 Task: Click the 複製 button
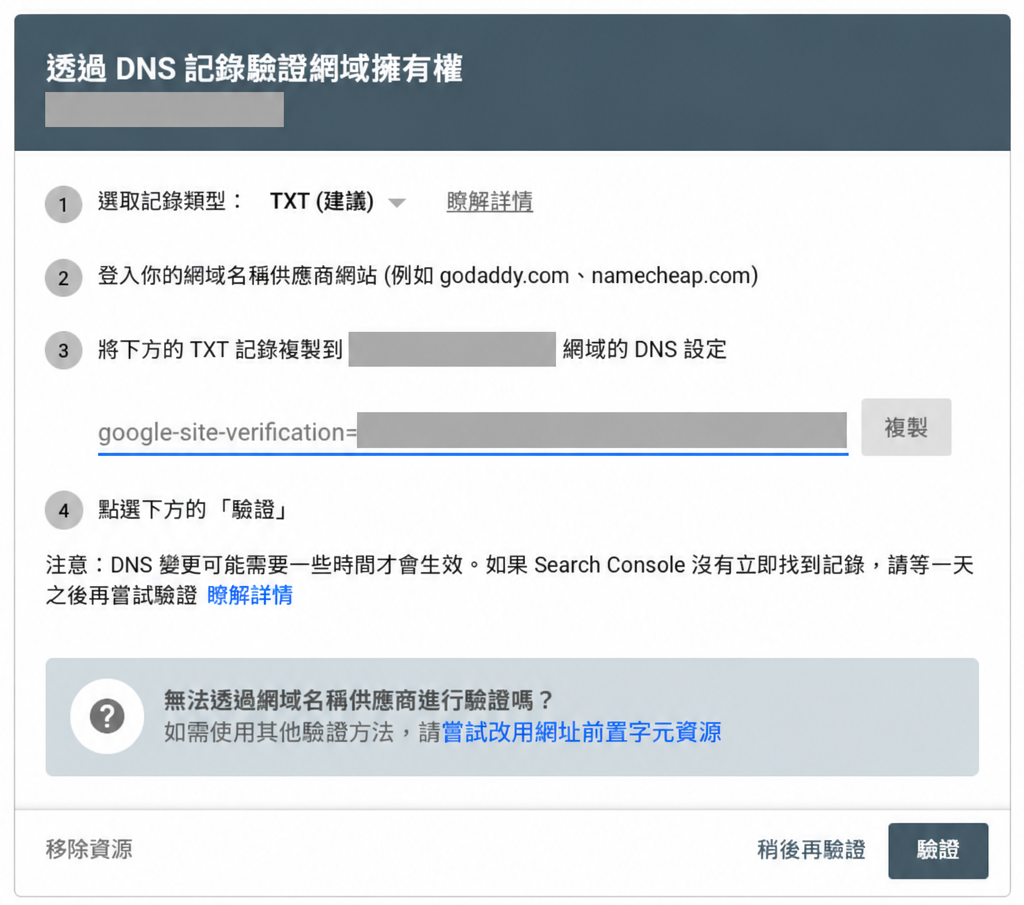(x=906, y=427)
